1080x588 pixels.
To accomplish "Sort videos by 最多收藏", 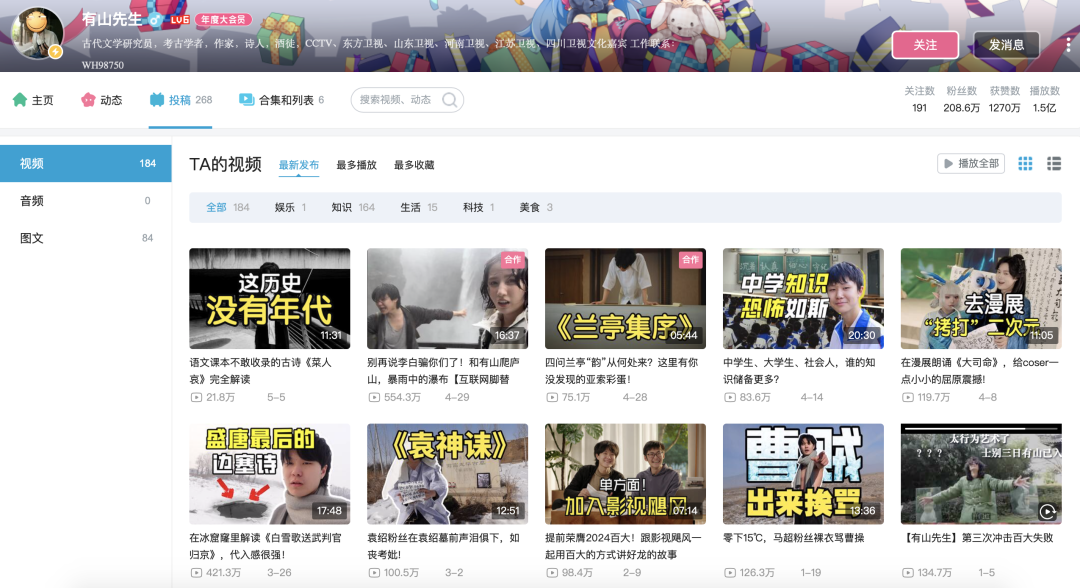I will pyautogui.click(x=414, y=165).
